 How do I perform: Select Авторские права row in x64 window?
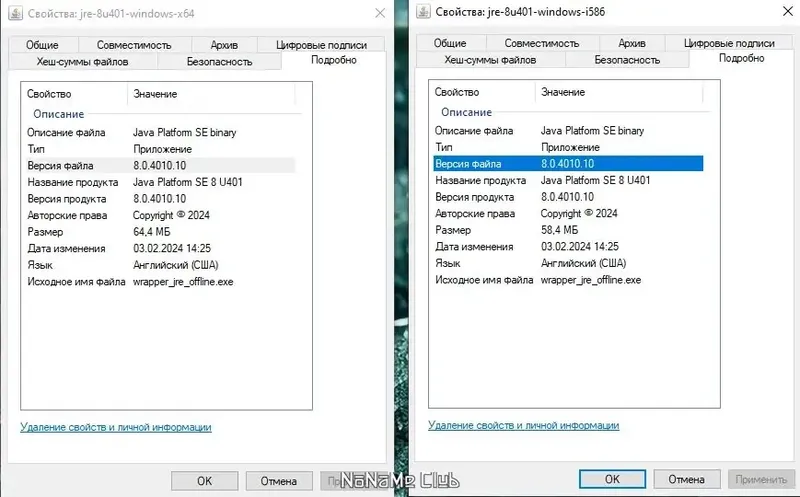click(x=160, y=215)
